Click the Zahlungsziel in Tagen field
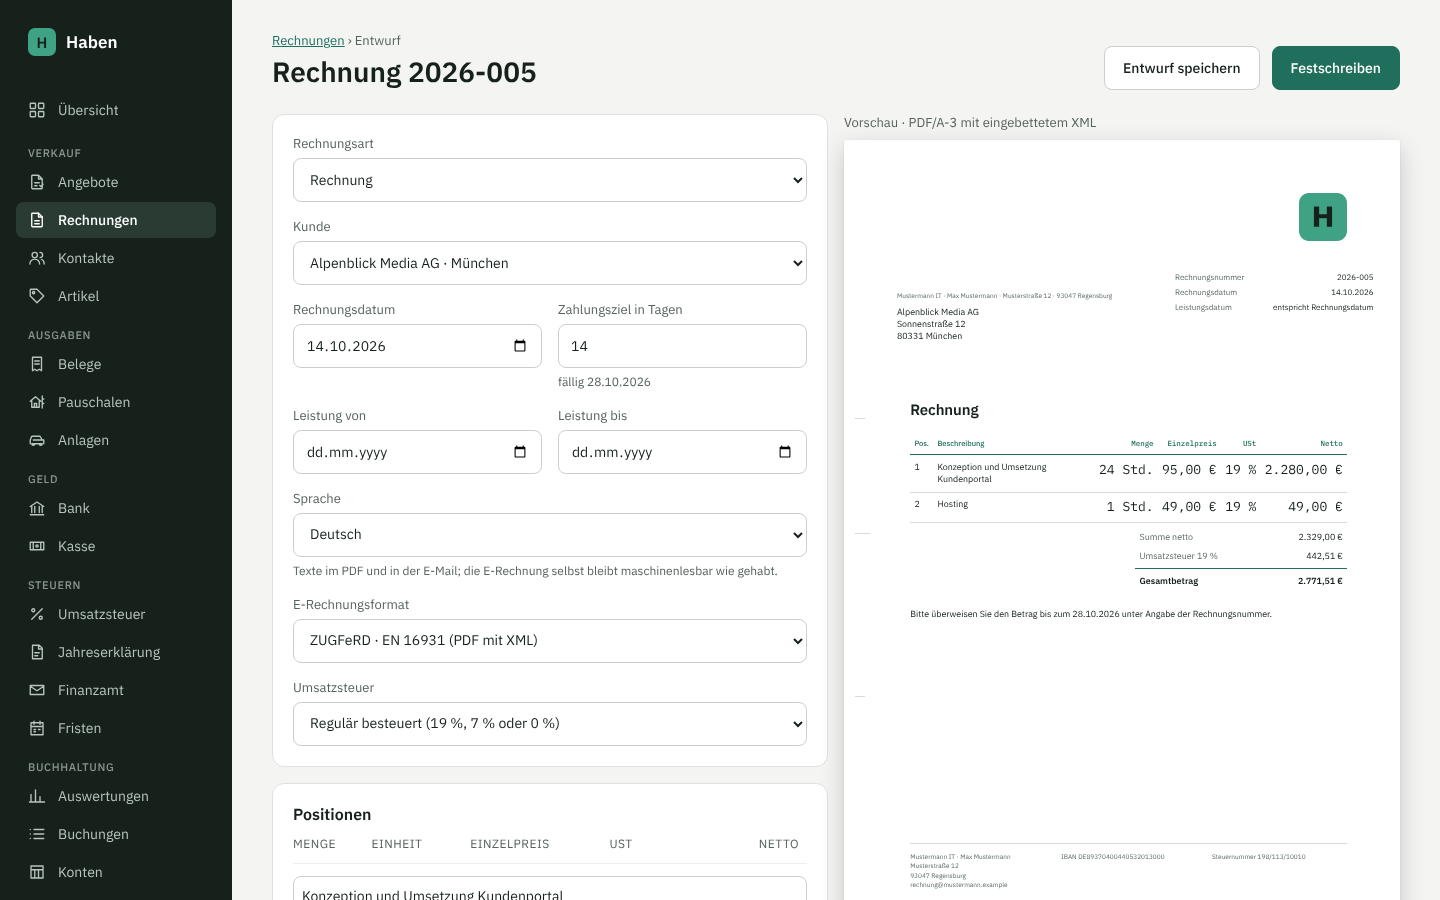1440x900 pixels. [682, 346]
